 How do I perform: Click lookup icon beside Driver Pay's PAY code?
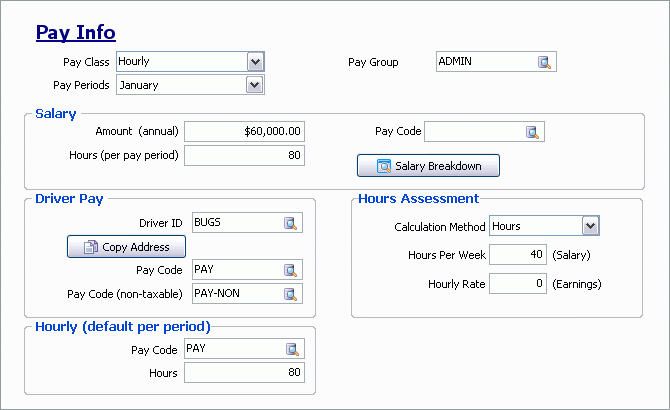pyautogui.click(x=291, y=270)
